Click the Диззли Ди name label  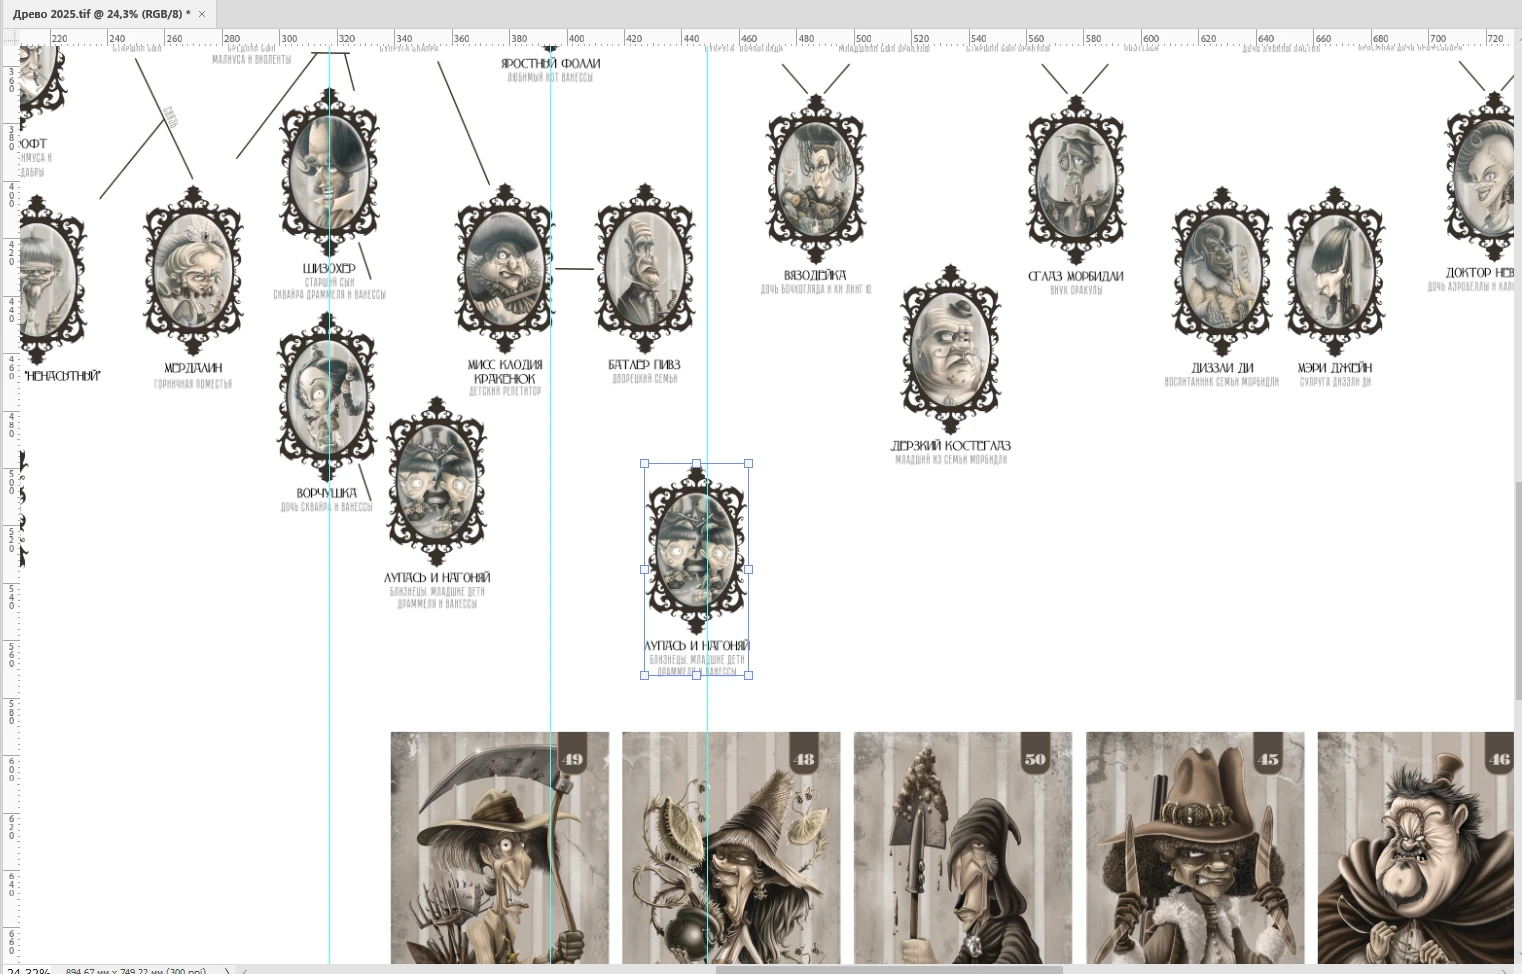(x=1222, y=368)
